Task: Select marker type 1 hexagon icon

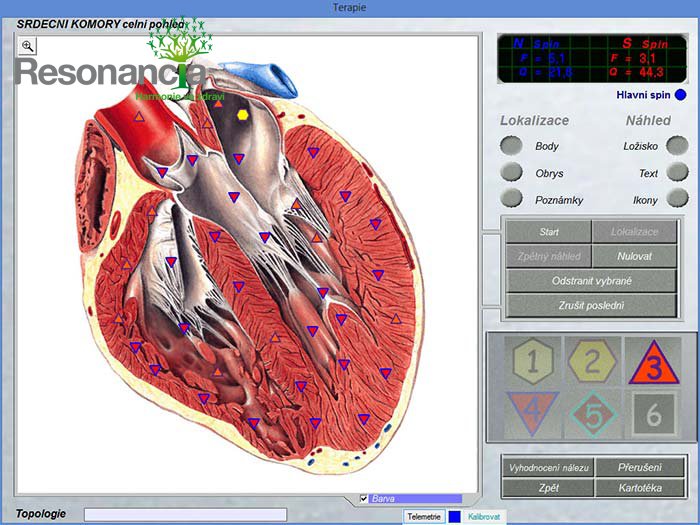Action: [x=532, y=361]
